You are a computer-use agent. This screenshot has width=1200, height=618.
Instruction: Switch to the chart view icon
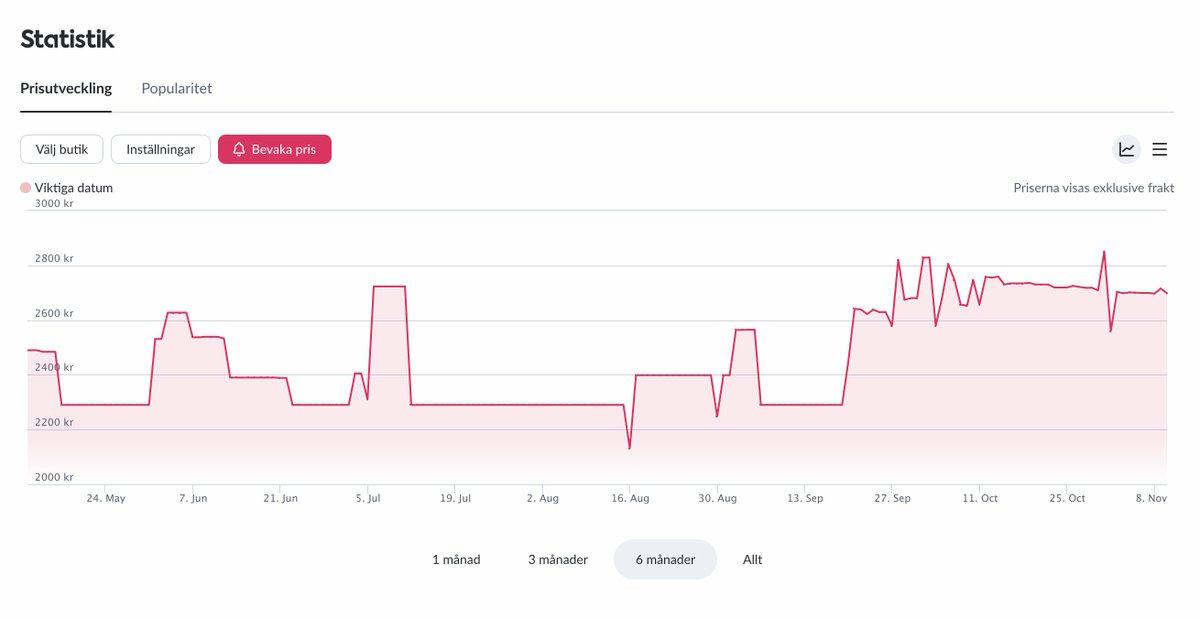1127,150
